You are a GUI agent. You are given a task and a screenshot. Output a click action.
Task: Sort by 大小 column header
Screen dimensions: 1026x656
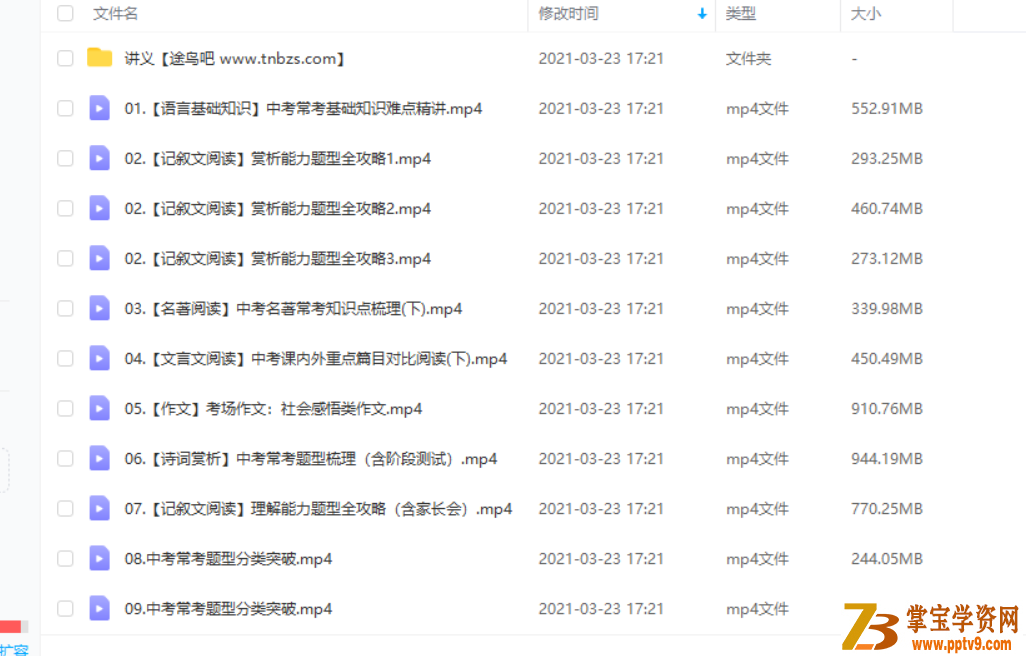pos(866,14)
